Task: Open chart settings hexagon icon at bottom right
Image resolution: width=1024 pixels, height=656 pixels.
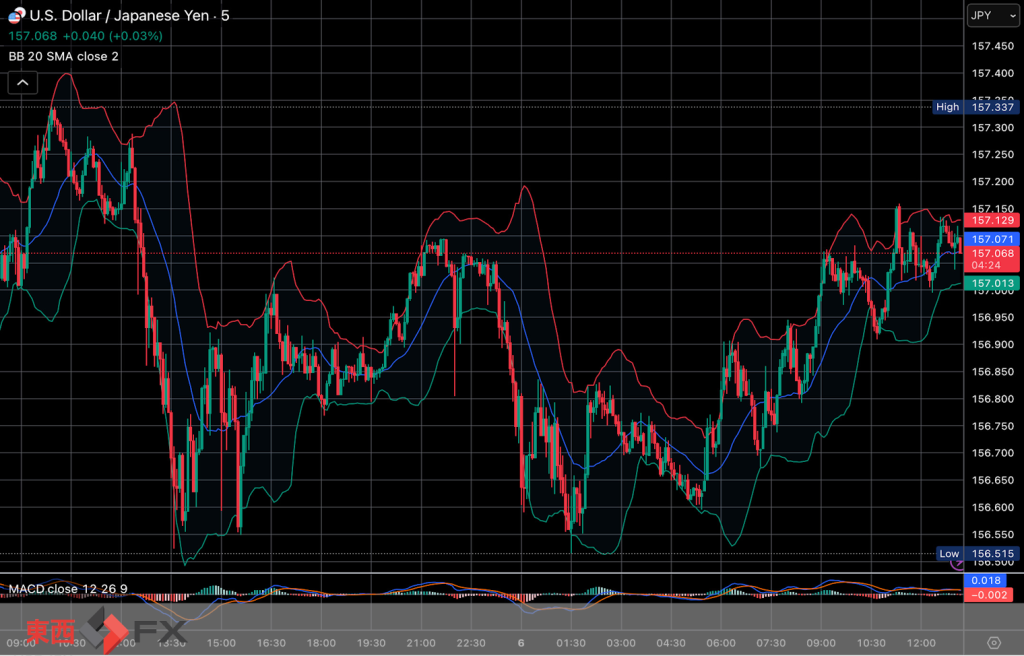Action: (x=993, y=642)
